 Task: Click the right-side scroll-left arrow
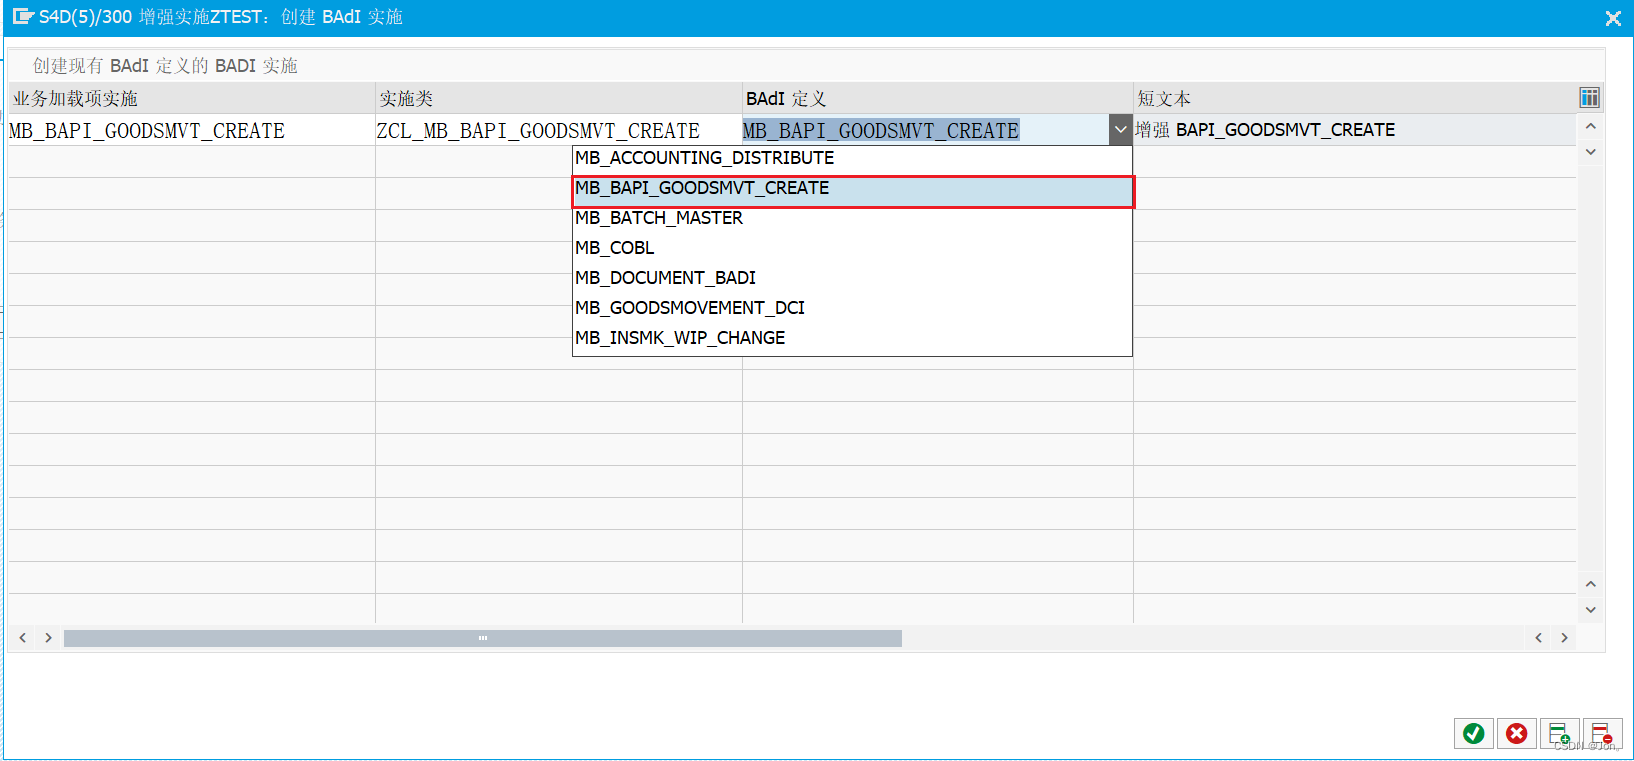[1538, 638]
